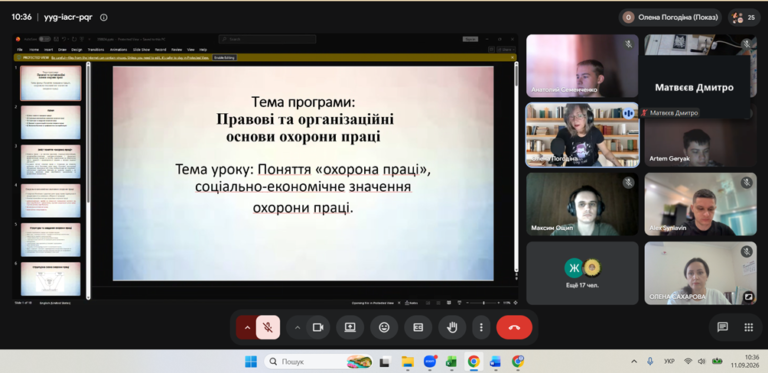Click the red leave call button
The width and height of the screenshot is (768, 373).
[x=514, y=327]
